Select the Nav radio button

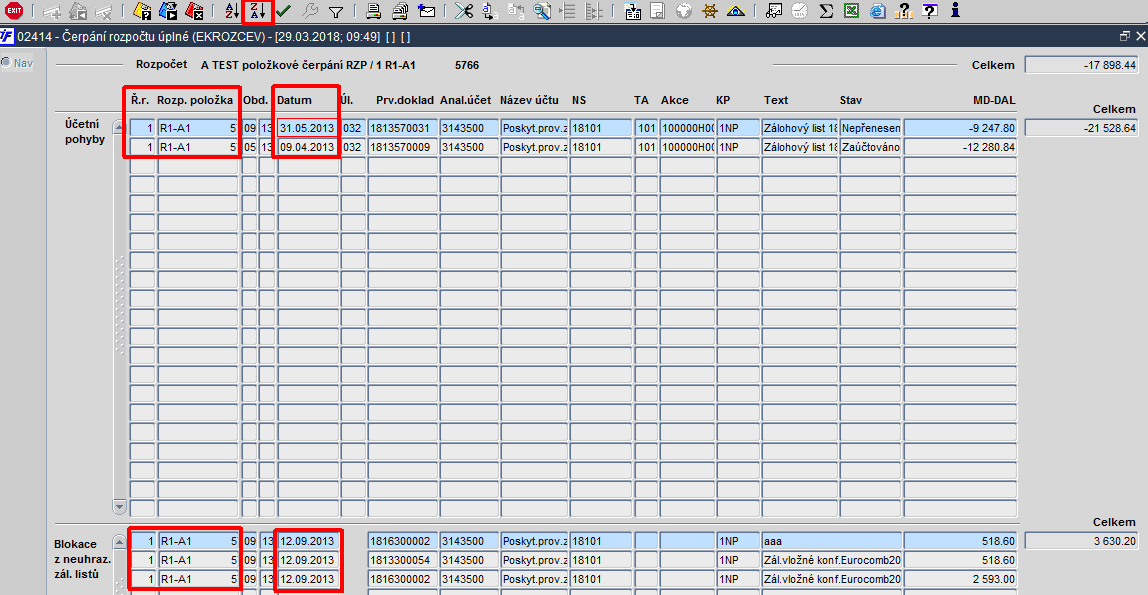click(x=7, y=62)
